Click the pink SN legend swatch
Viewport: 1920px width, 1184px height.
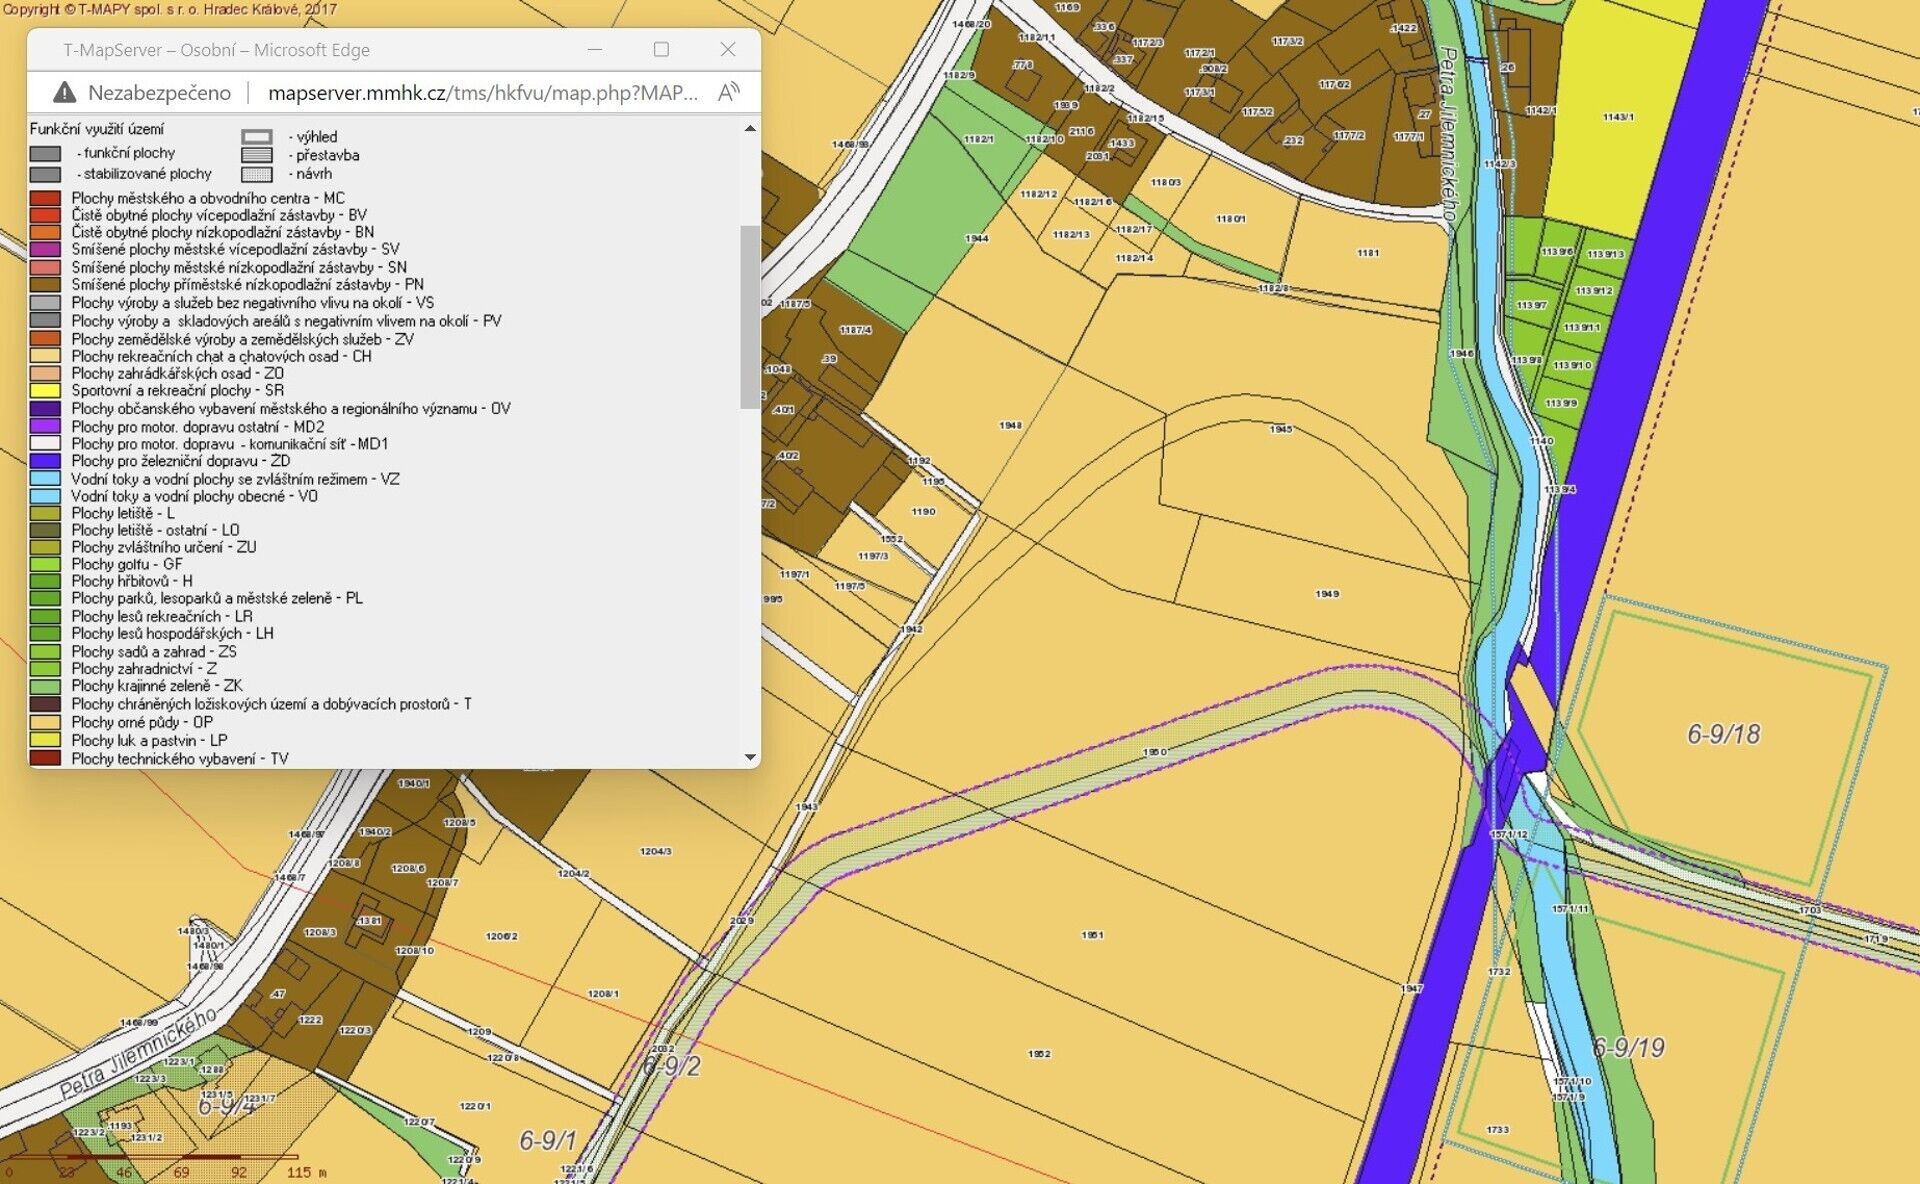45,268
